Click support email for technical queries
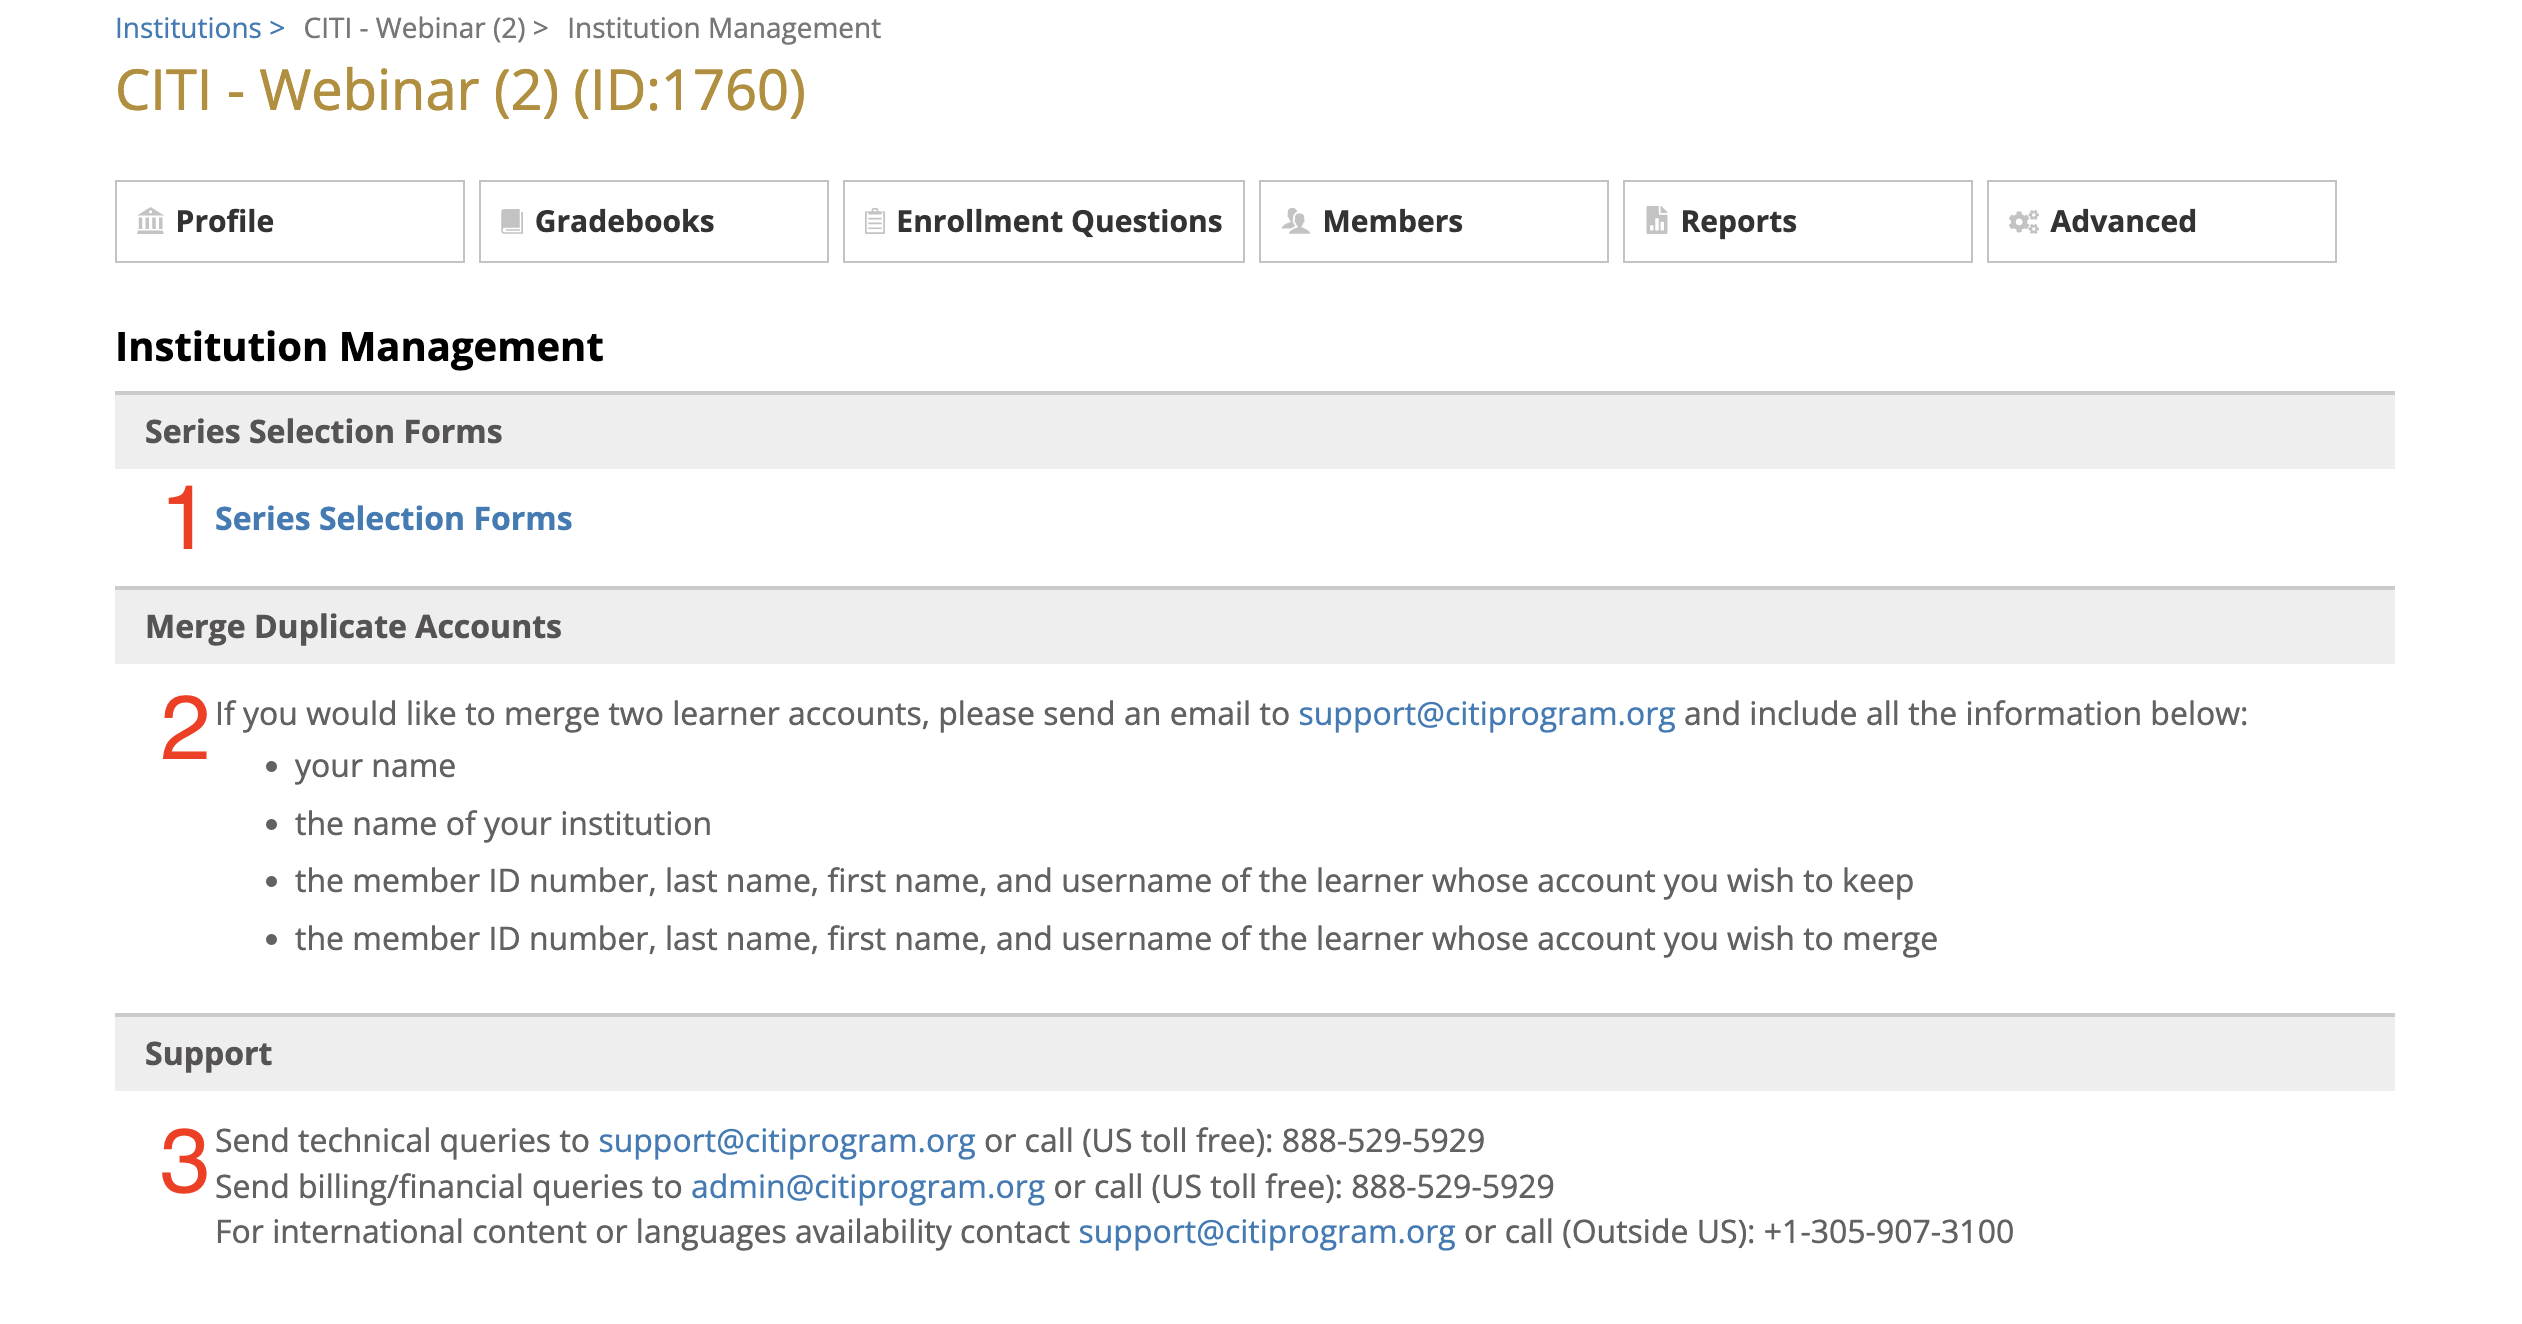Image resolution: width=2522 pixels, height=1324 pixels. [787, 1140]
